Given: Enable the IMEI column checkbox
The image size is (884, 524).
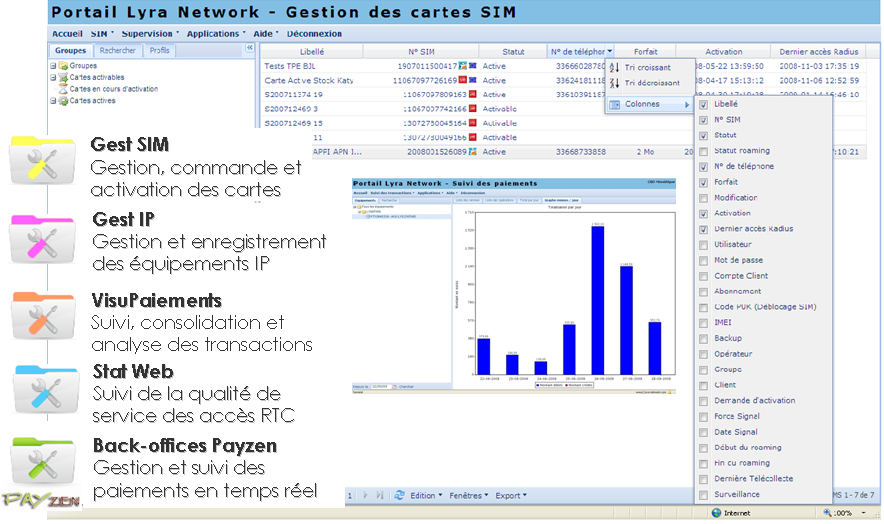Looking at the screenshot, I should pos(704,323).
